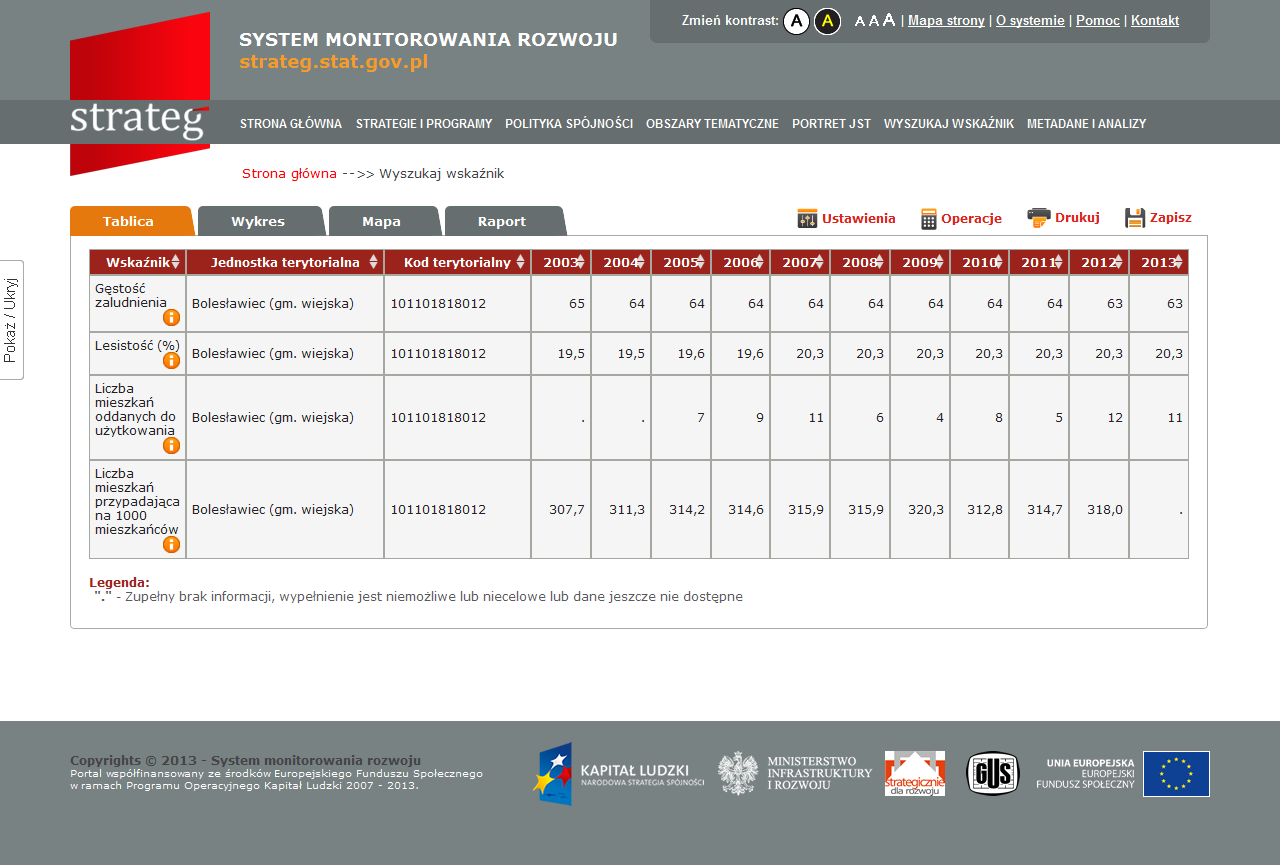Click Ministerstwo Infrastruktury i Rozwoju logo
Screen dimensions: 1280x865
(x=795, y=773)
